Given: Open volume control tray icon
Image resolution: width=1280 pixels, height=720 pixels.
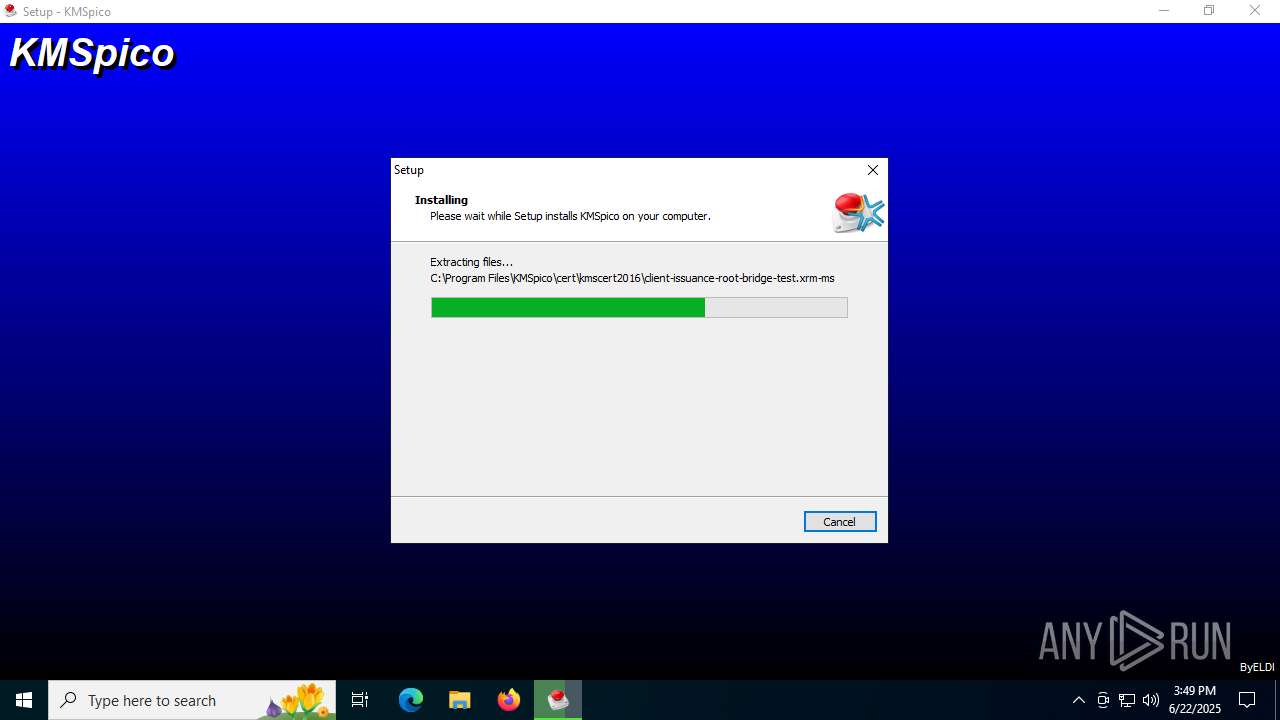Looking at the screenshot, I should point(1151,700).
